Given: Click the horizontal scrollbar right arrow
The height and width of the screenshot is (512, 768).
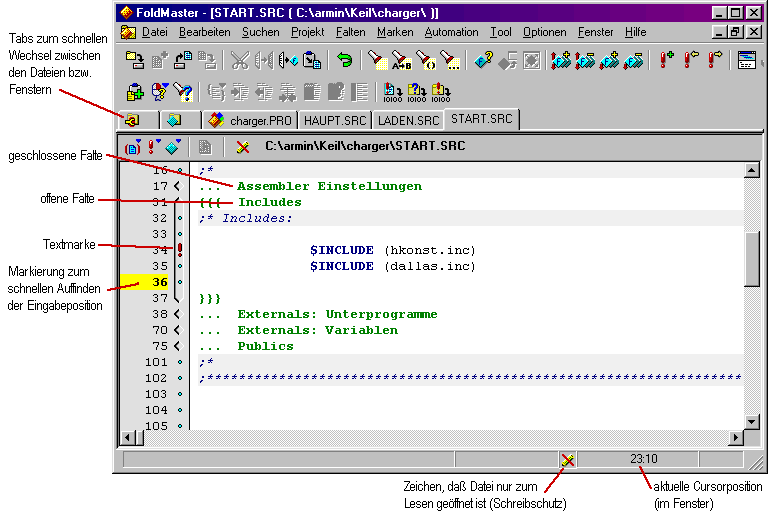Looking at the screenshot, I should 735,437.
